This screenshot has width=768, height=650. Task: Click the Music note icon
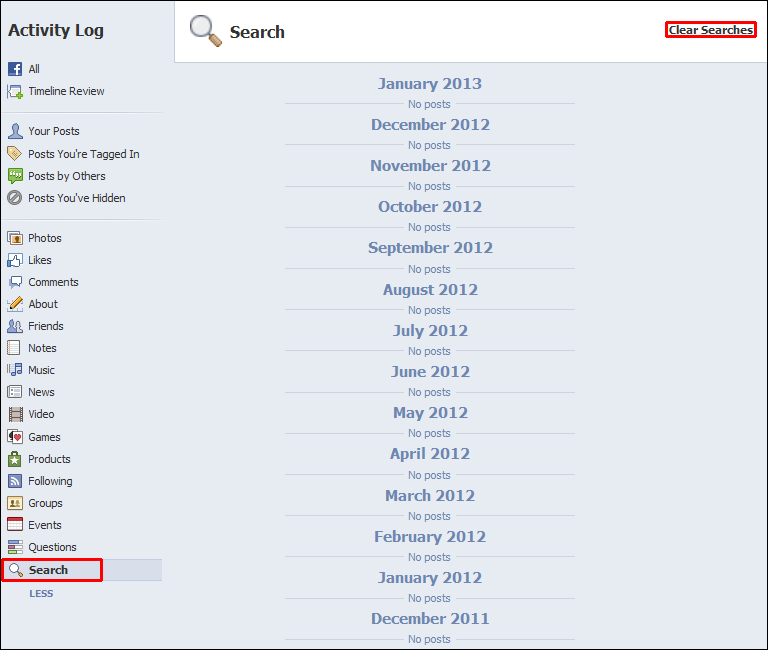(15, 370)
